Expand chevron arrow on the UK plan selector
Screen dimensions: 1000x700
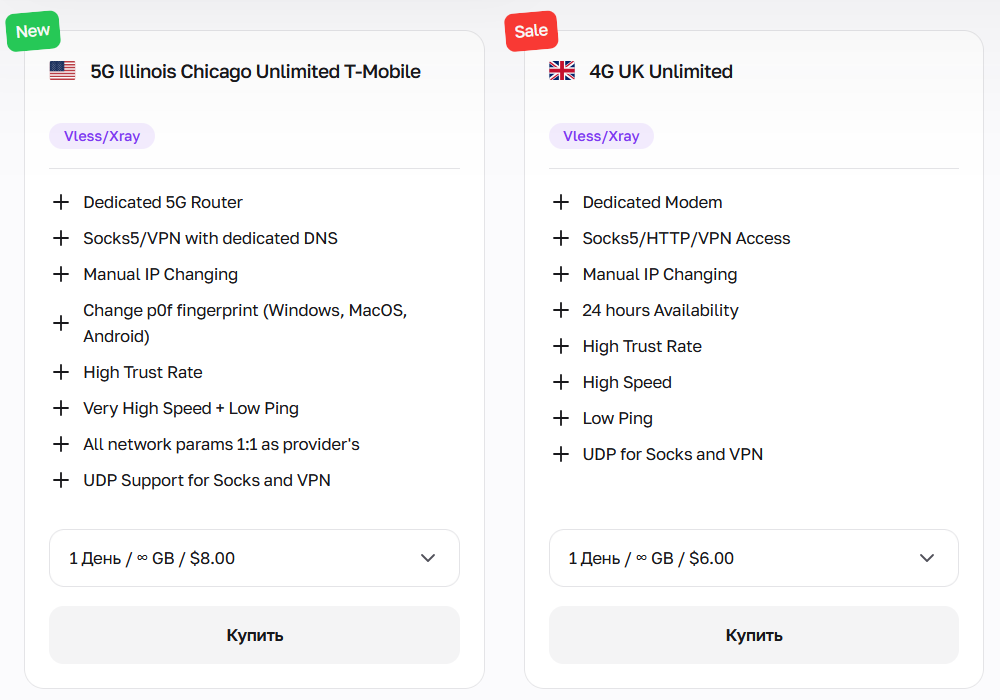tap(927, 558)
